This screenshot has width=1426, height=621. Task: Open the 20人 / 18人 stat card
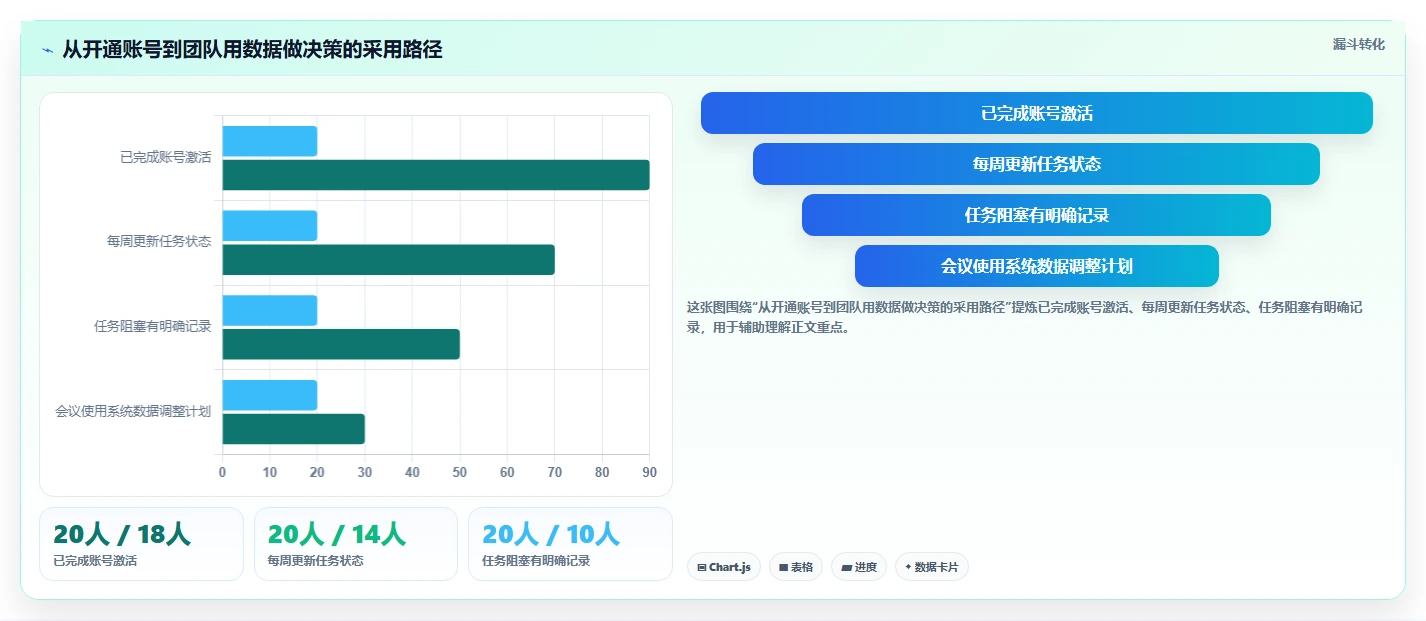[x=141, y=544]
